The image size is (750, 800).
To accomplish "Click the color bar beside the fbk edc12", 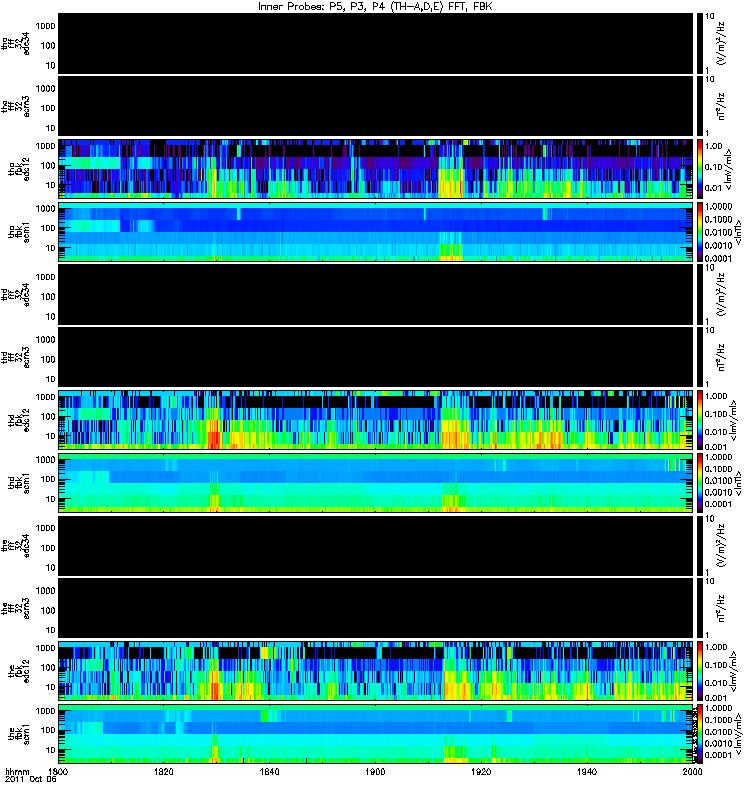I will pos(700,671).
